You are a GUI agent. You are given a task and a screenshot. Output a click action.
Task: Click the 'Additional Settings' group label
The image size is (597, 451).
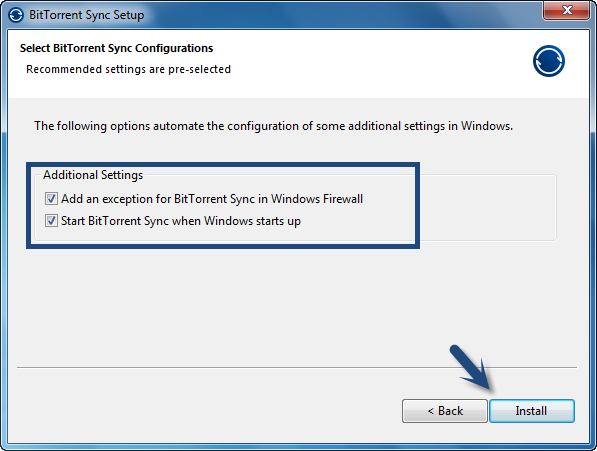93,175
